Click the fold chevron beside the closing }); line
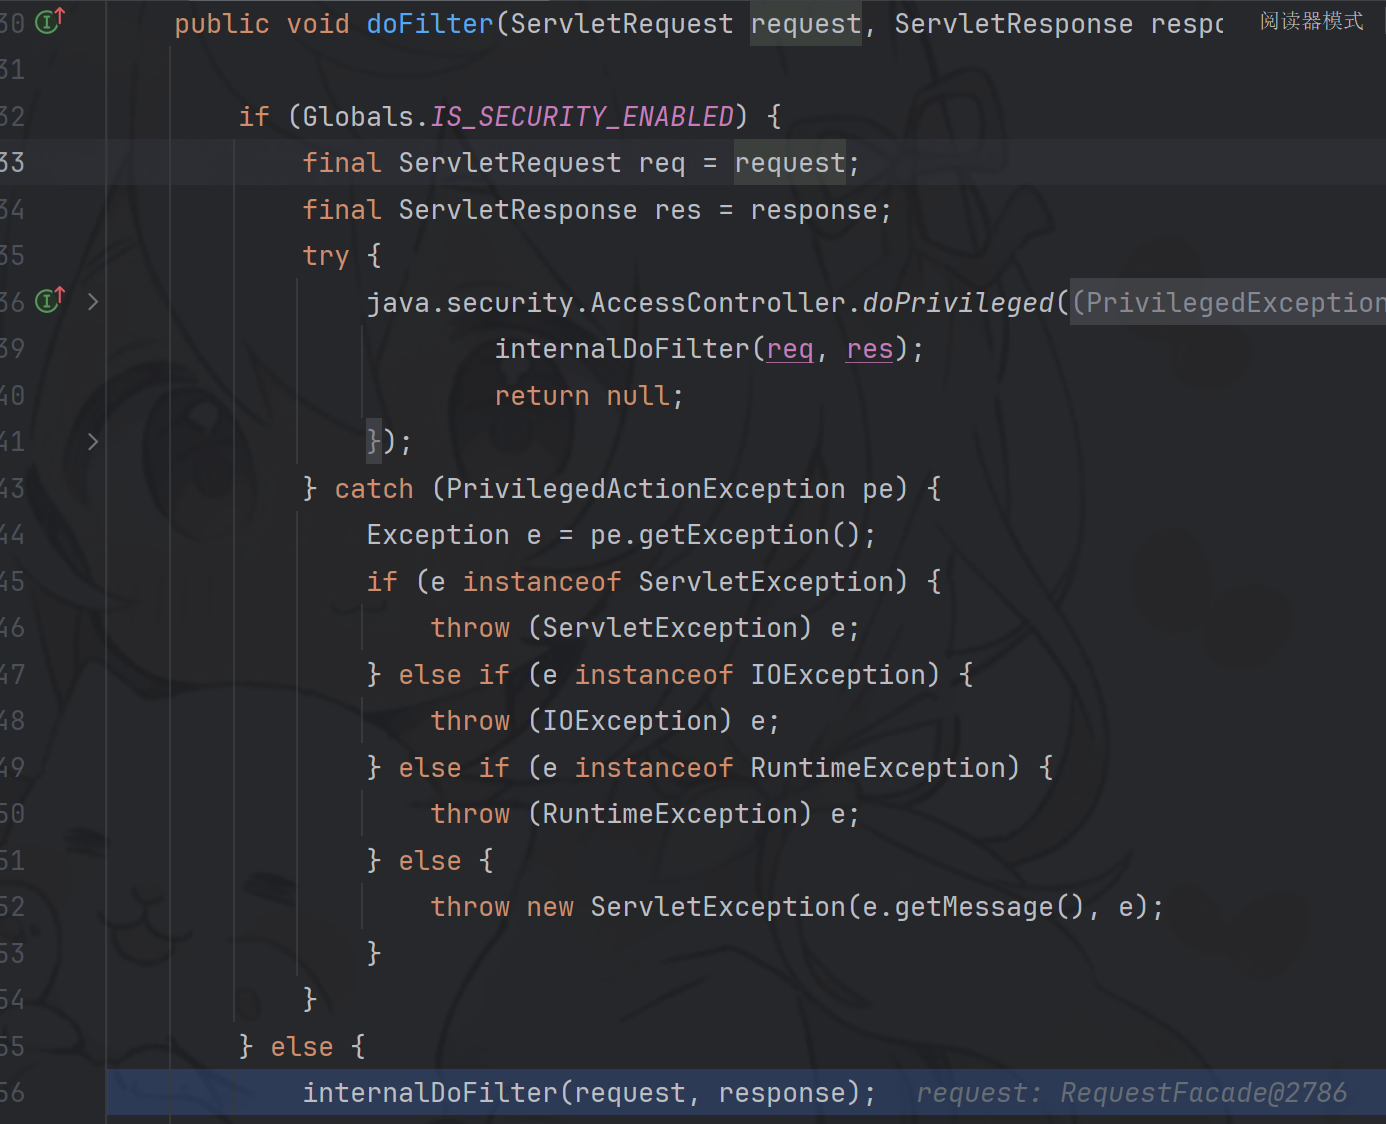Image resolution: width=1386 pixels, height=1124 pixels. coord(93,442)
